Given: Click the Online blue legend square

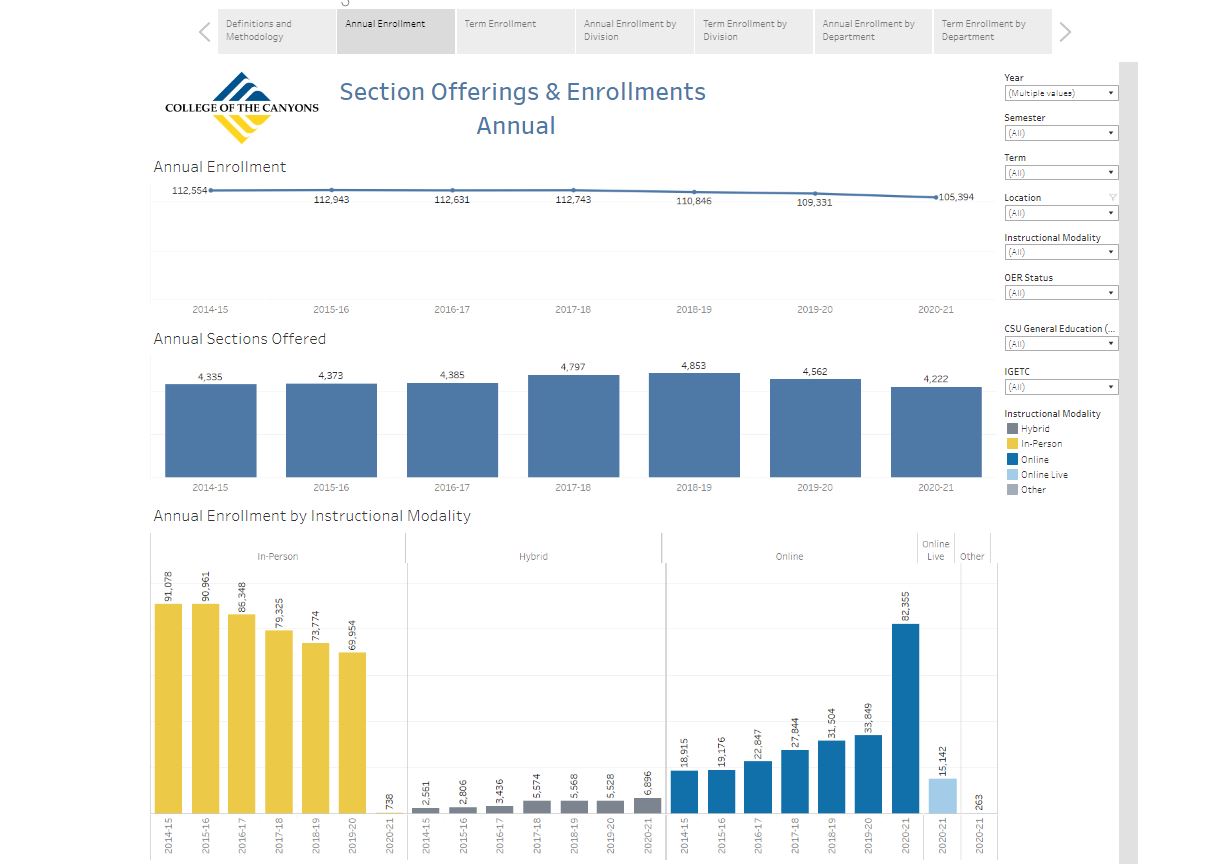Looking at the screenshot, I should click(x=1012, y=458).
